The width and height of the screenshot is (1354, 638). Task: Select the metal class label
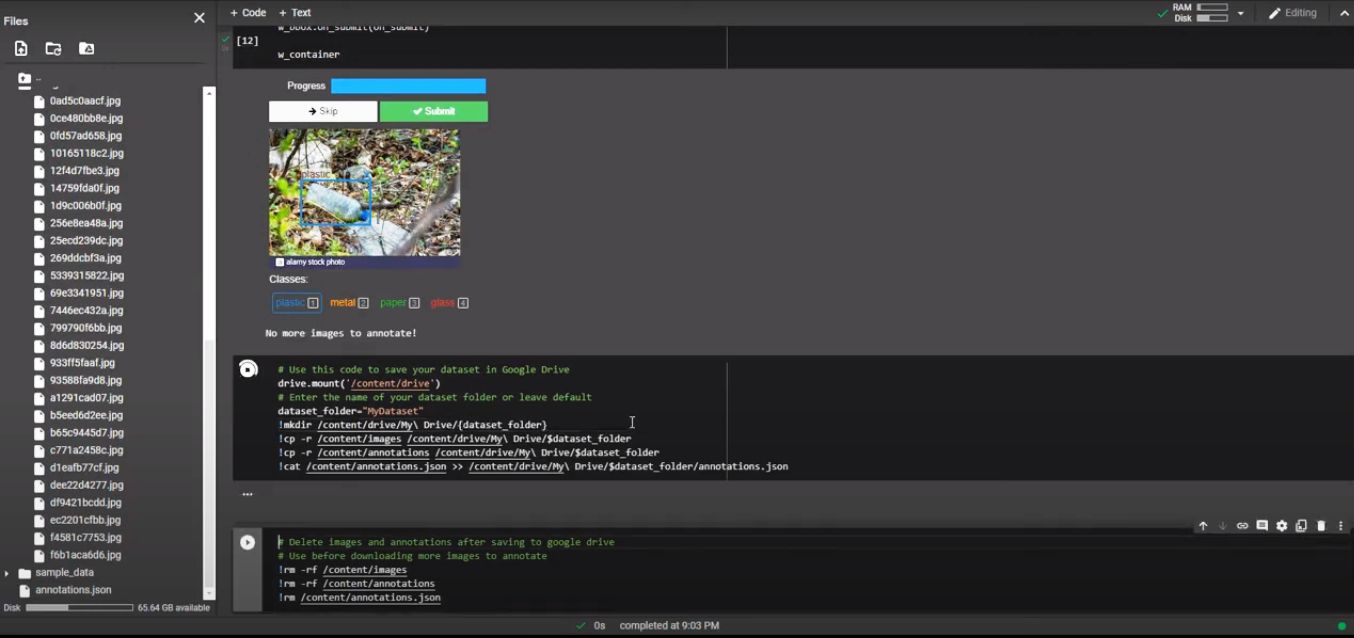pos(349,303)
